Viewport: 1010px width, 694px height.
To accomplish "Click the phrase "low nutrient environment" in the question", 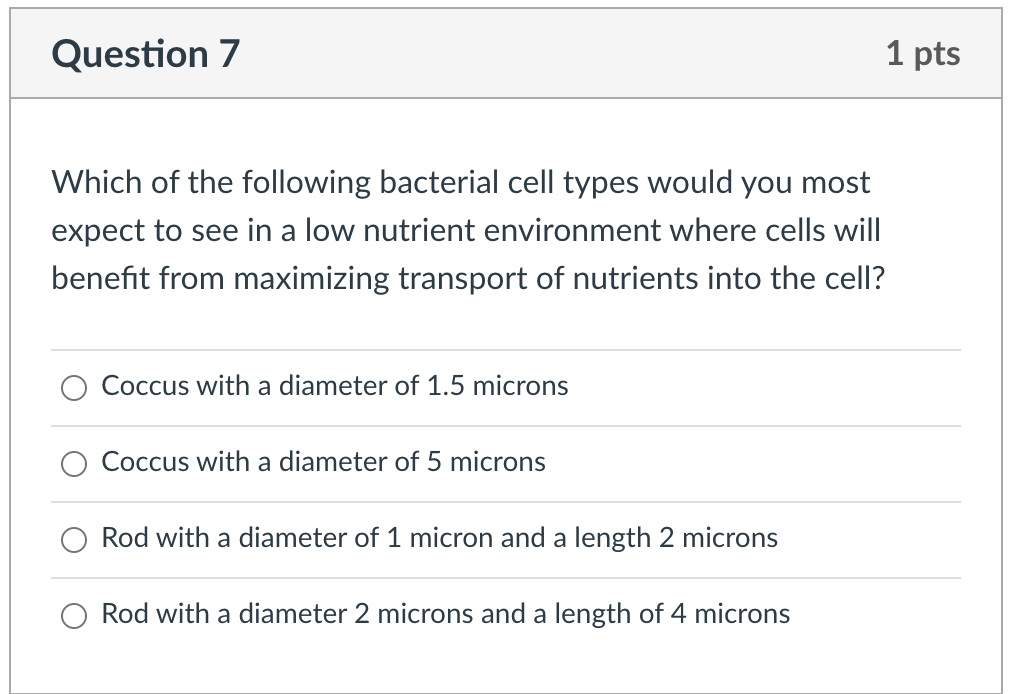I will coord(482,231).
